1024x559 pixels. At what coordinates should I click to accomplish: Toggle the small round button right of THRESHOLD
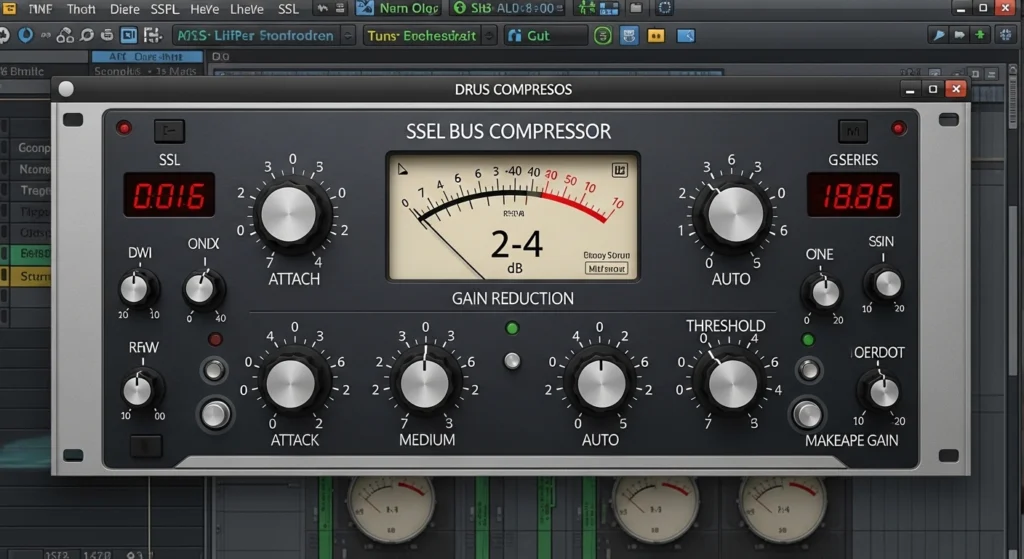pos(809,370)
